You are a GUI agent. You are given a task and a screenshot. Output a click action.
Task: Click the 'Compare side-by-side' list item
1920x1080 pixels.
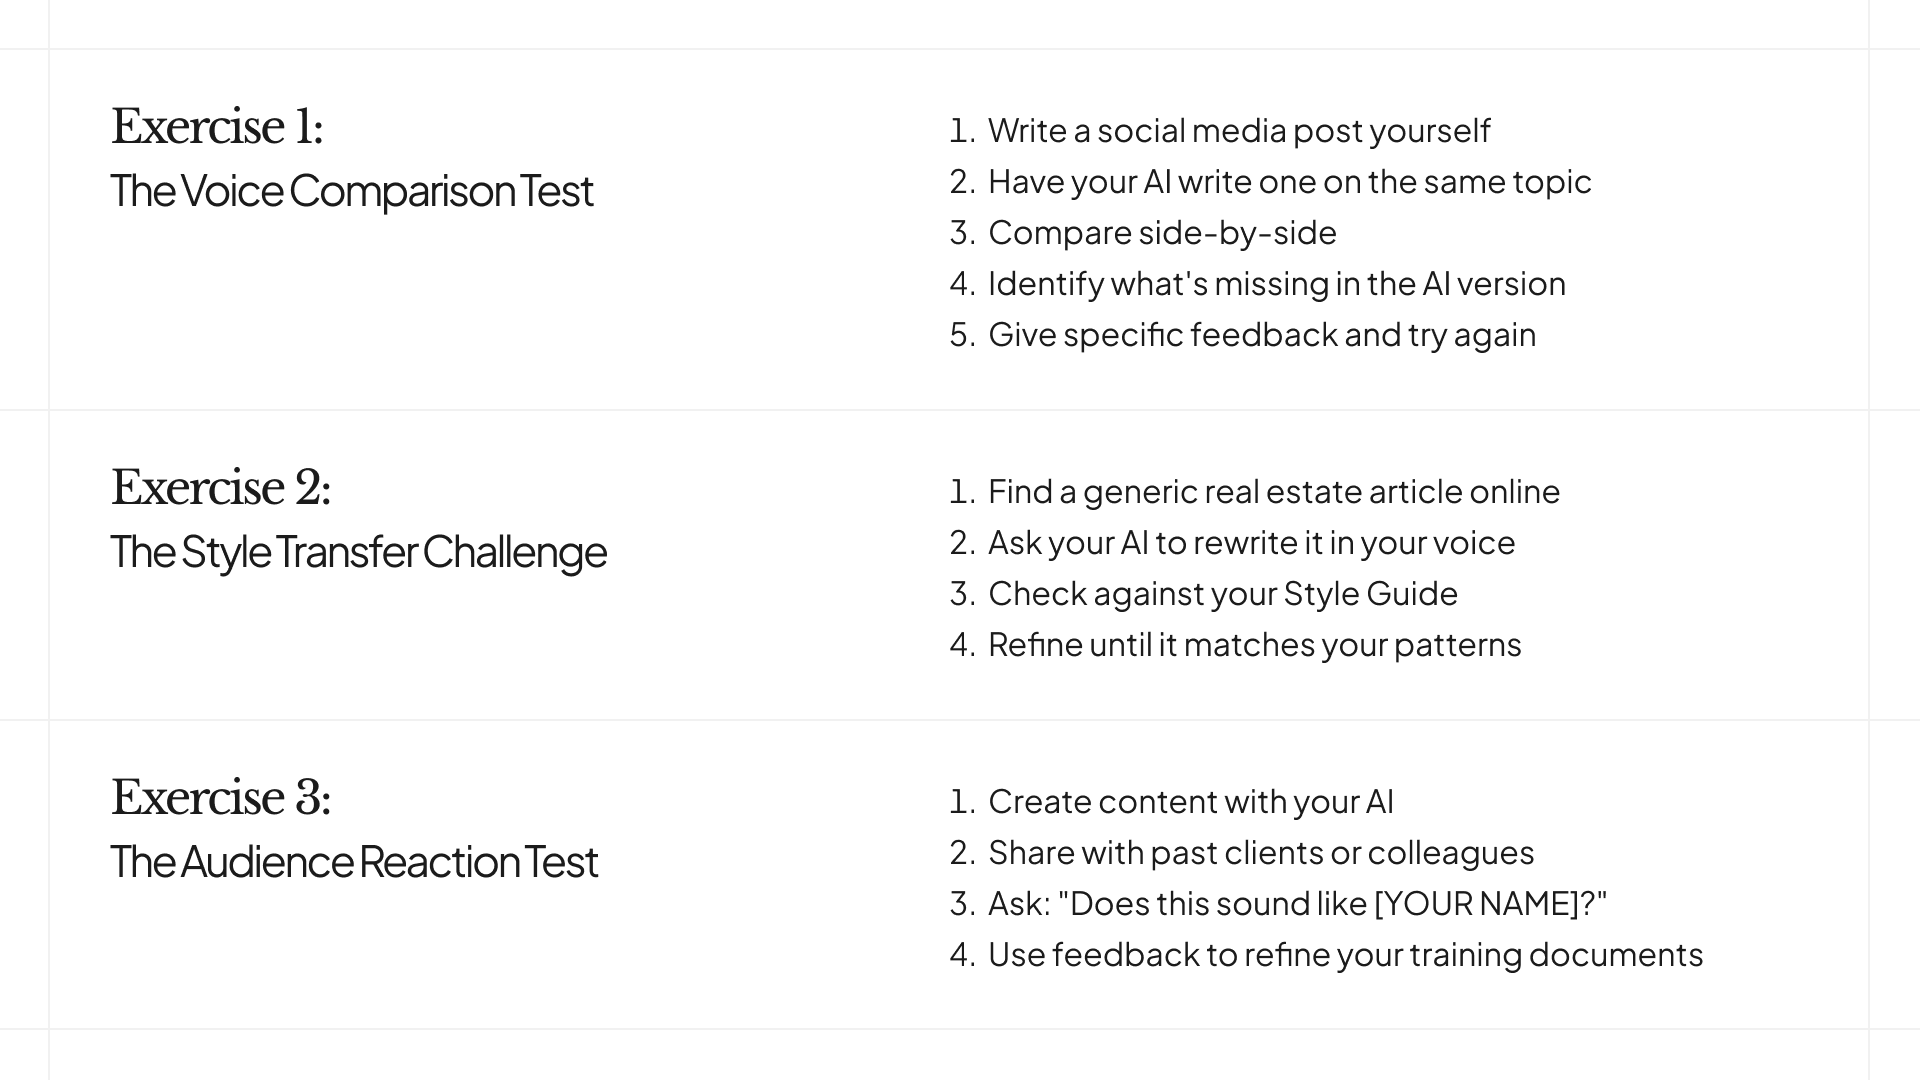coord(1162,233)
